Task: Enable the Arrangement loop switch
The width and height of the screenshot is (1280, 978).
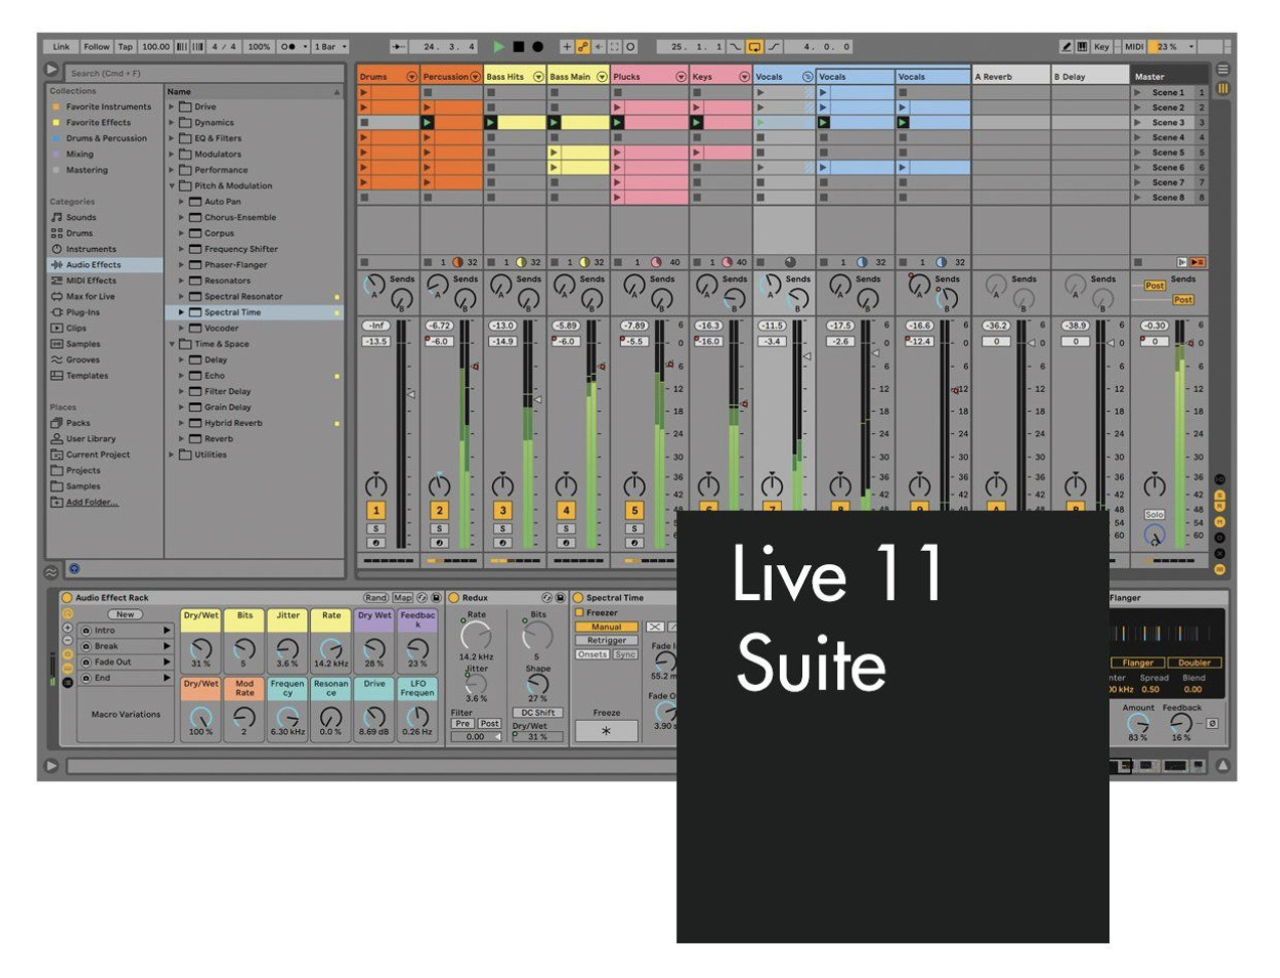Action: 754,46
